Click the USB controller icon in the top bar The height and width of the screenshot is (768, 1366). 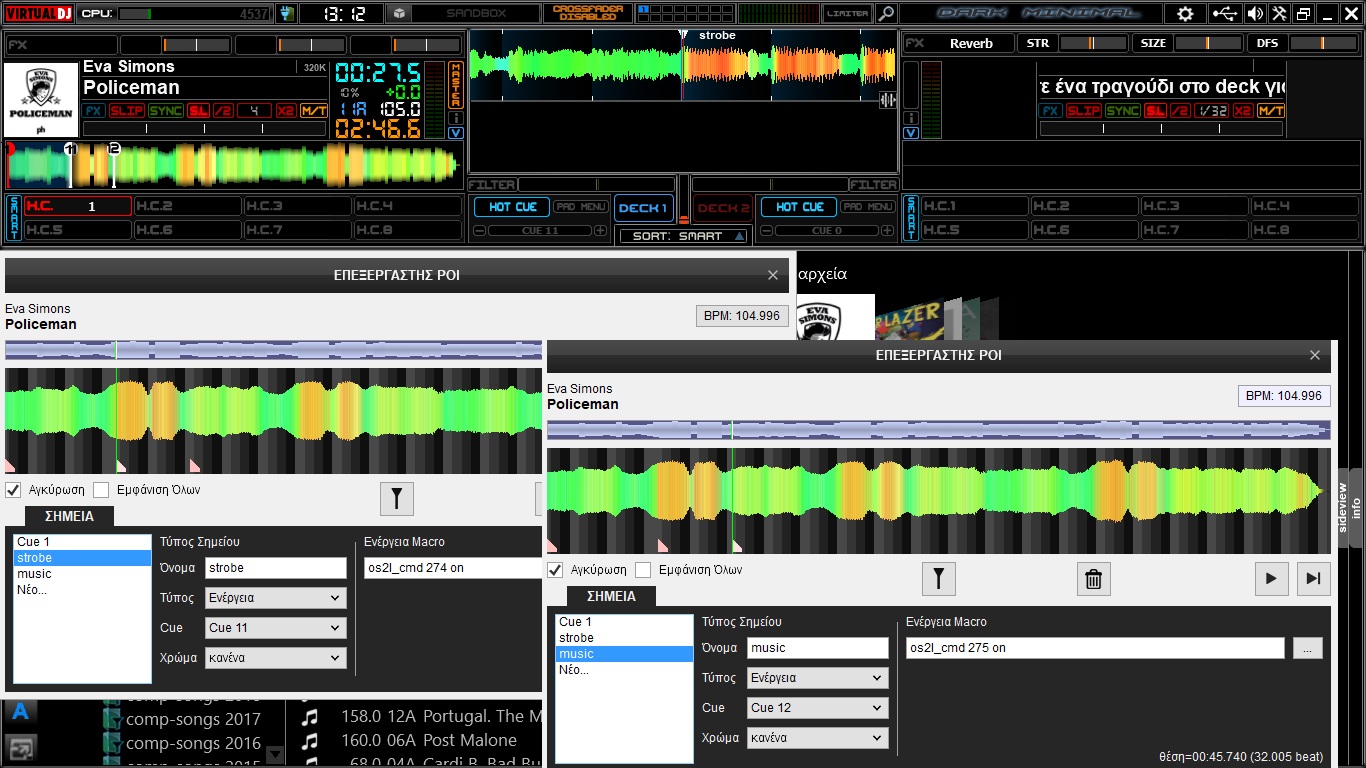[x=1224, y=14]
